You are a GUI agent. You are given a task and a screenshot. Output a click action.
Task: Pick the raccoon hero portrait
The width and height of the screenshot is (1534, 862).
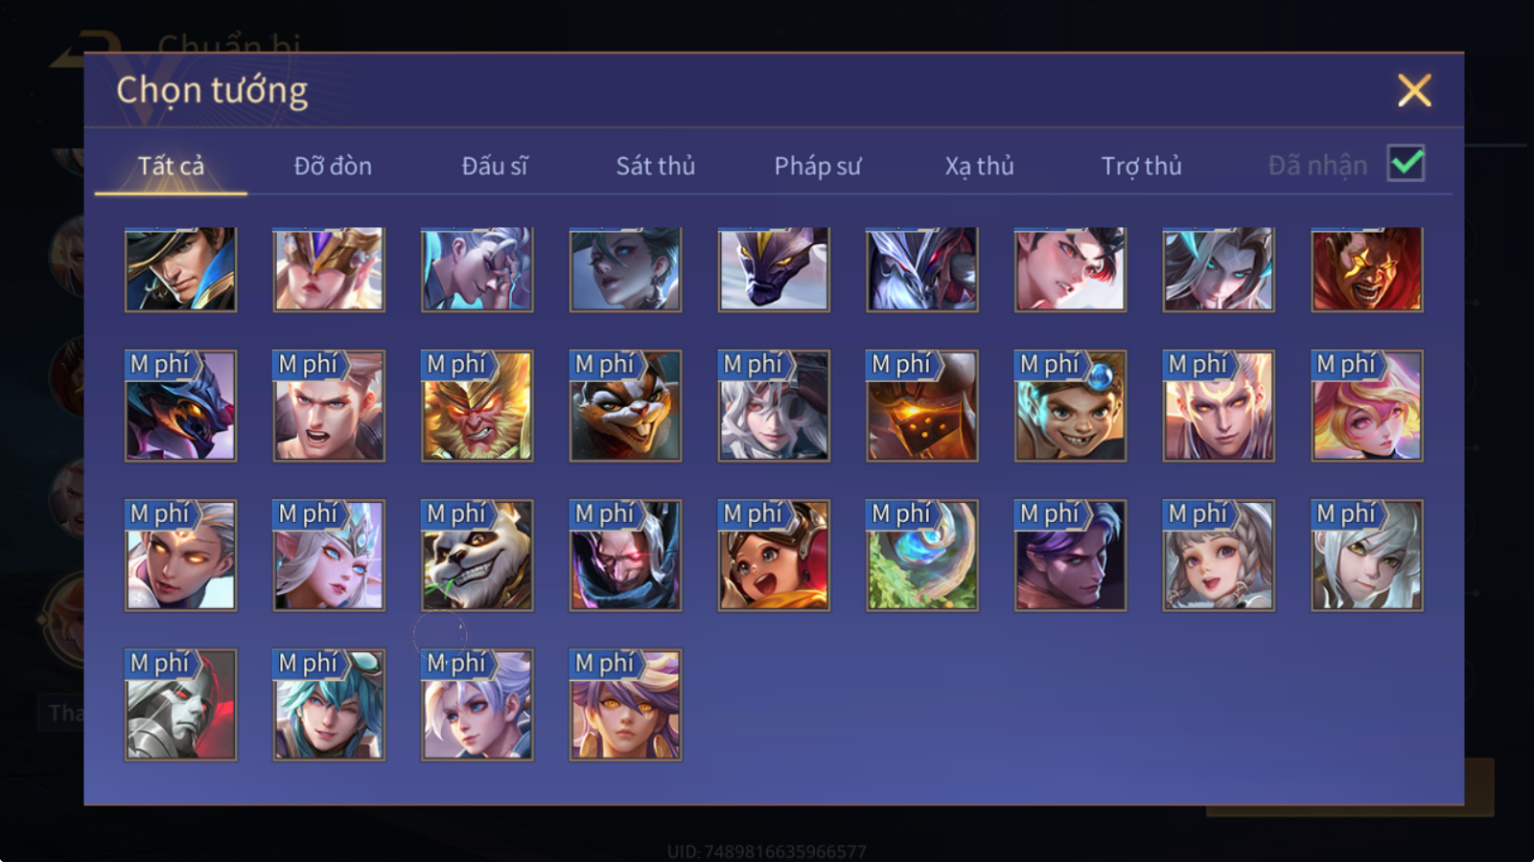(x=625, y=405)
